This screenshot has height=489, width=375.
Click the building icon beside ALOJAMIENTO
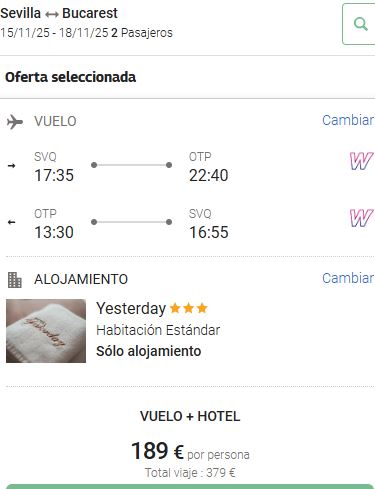point(15,280)
